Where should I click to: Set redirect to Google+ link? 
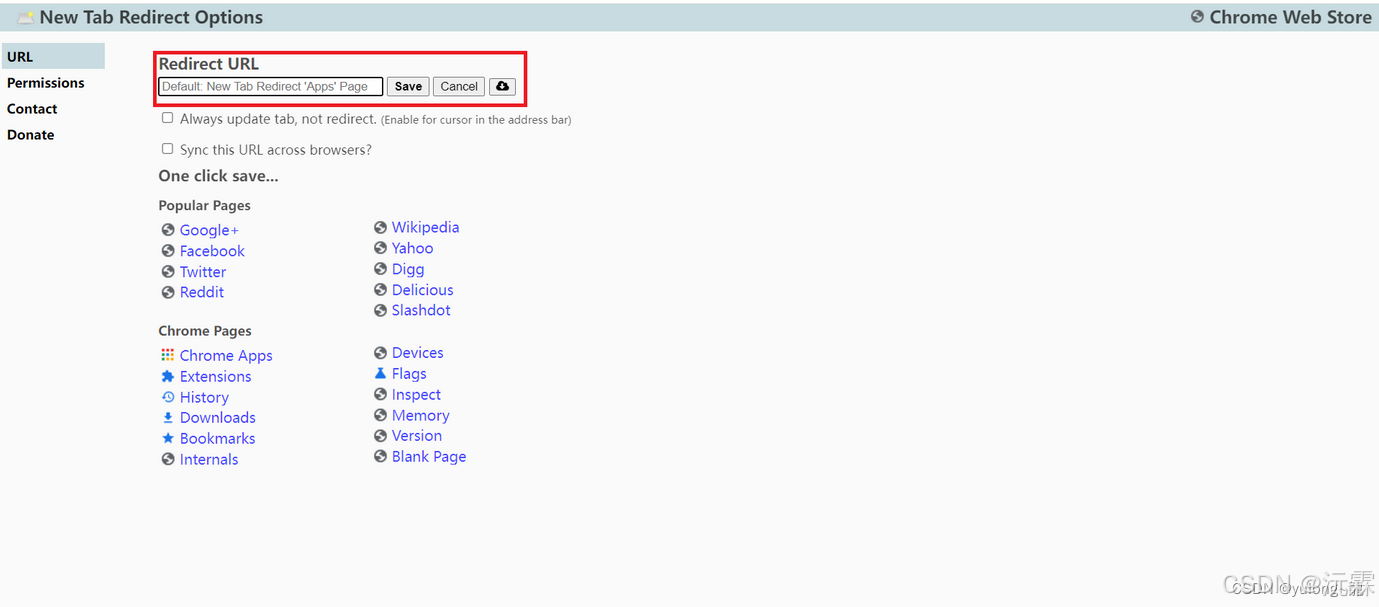209,230
